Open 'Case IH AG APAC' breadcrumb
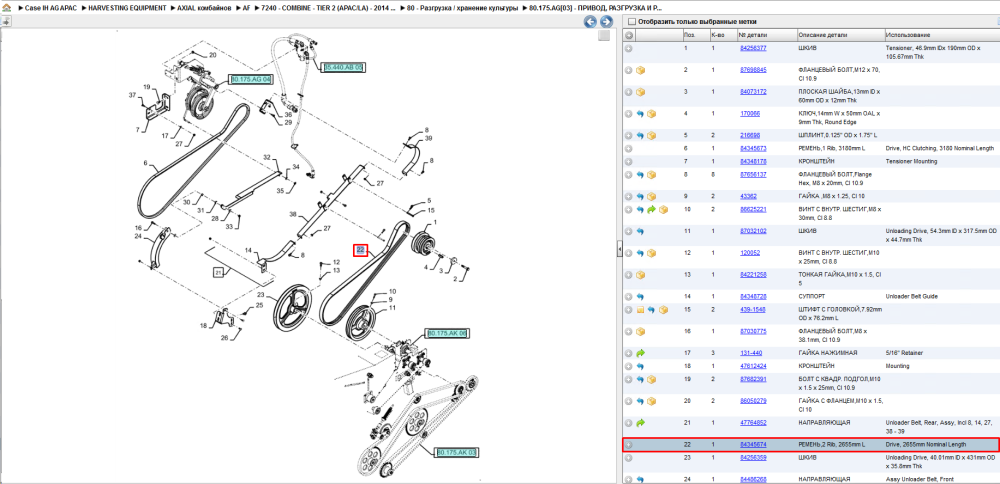1000x484 pixels. tap(51, 9)
